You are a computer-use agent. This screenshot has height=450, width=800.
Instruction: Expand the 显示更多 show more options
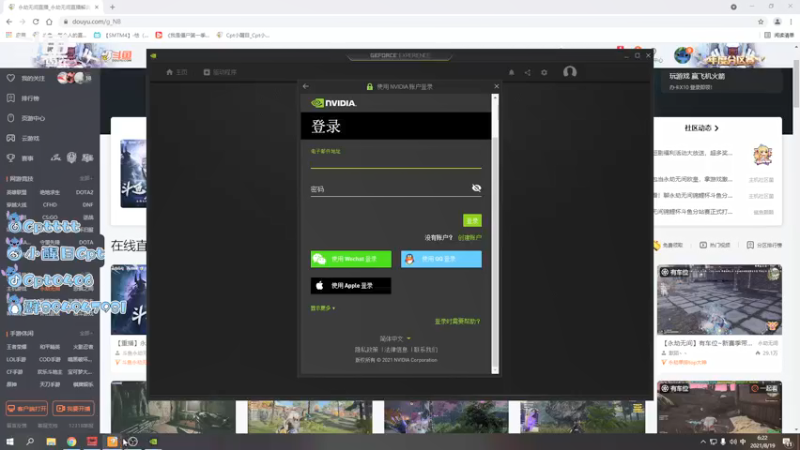(323, 308)
